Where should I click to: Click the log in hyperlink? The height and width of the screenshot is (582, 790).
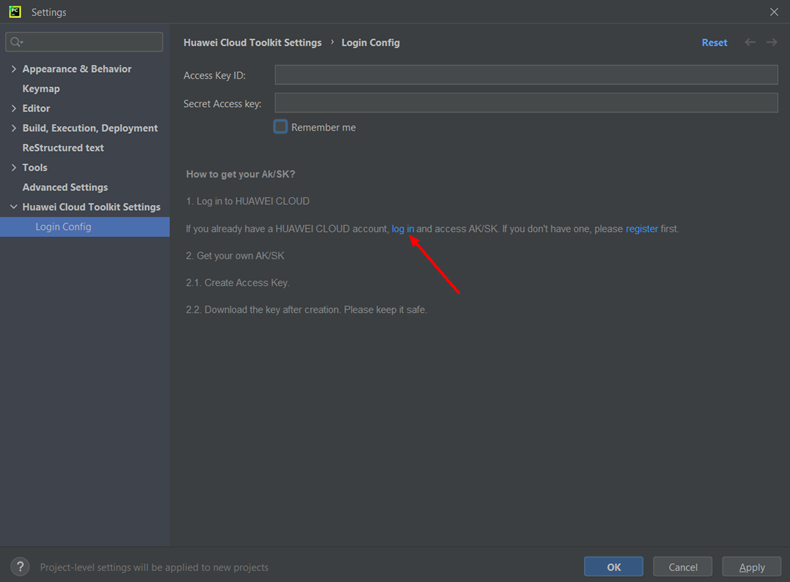tap(403, 229)
